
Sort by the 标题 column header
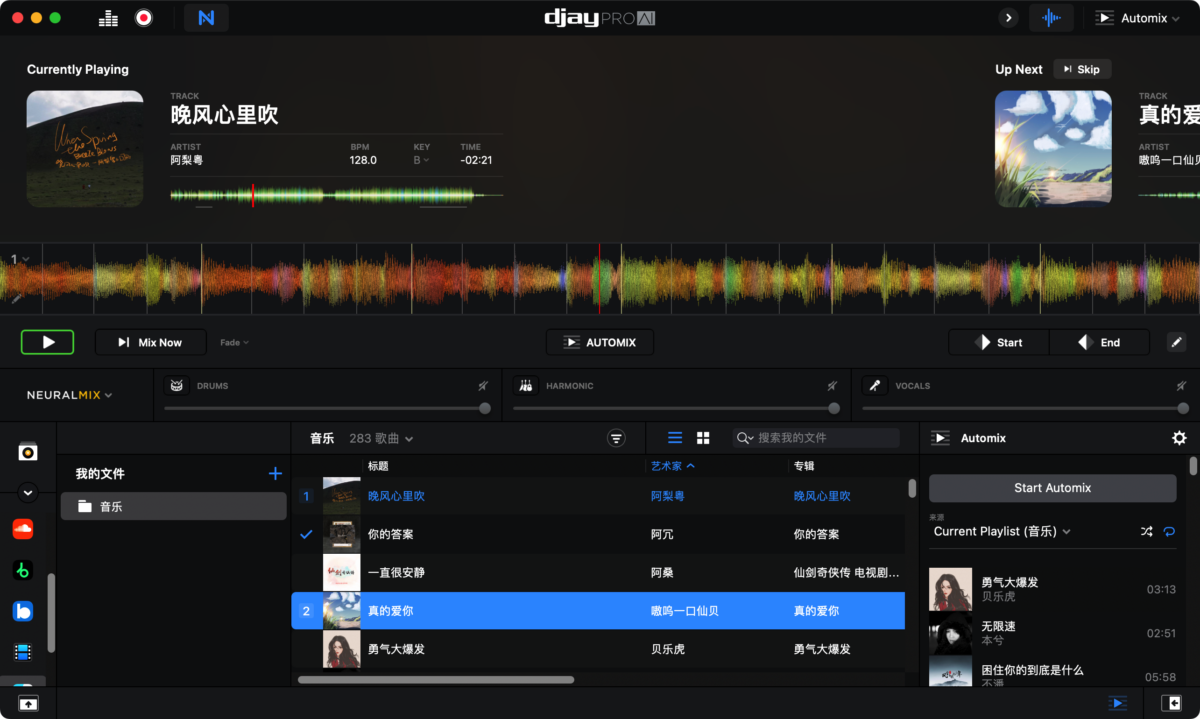(x=378, y=466)
